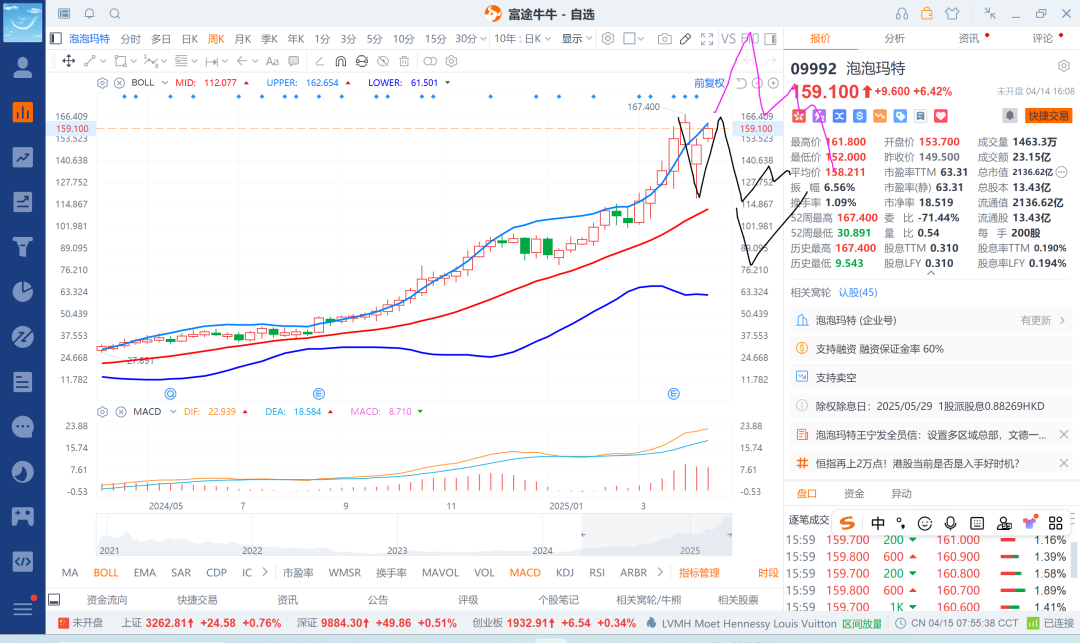Image resolution: width=1080 pixels, height=643 pixels.
Task: Click the notification bell in title bar
Action: pyautogui.click(x=90, y=13)
